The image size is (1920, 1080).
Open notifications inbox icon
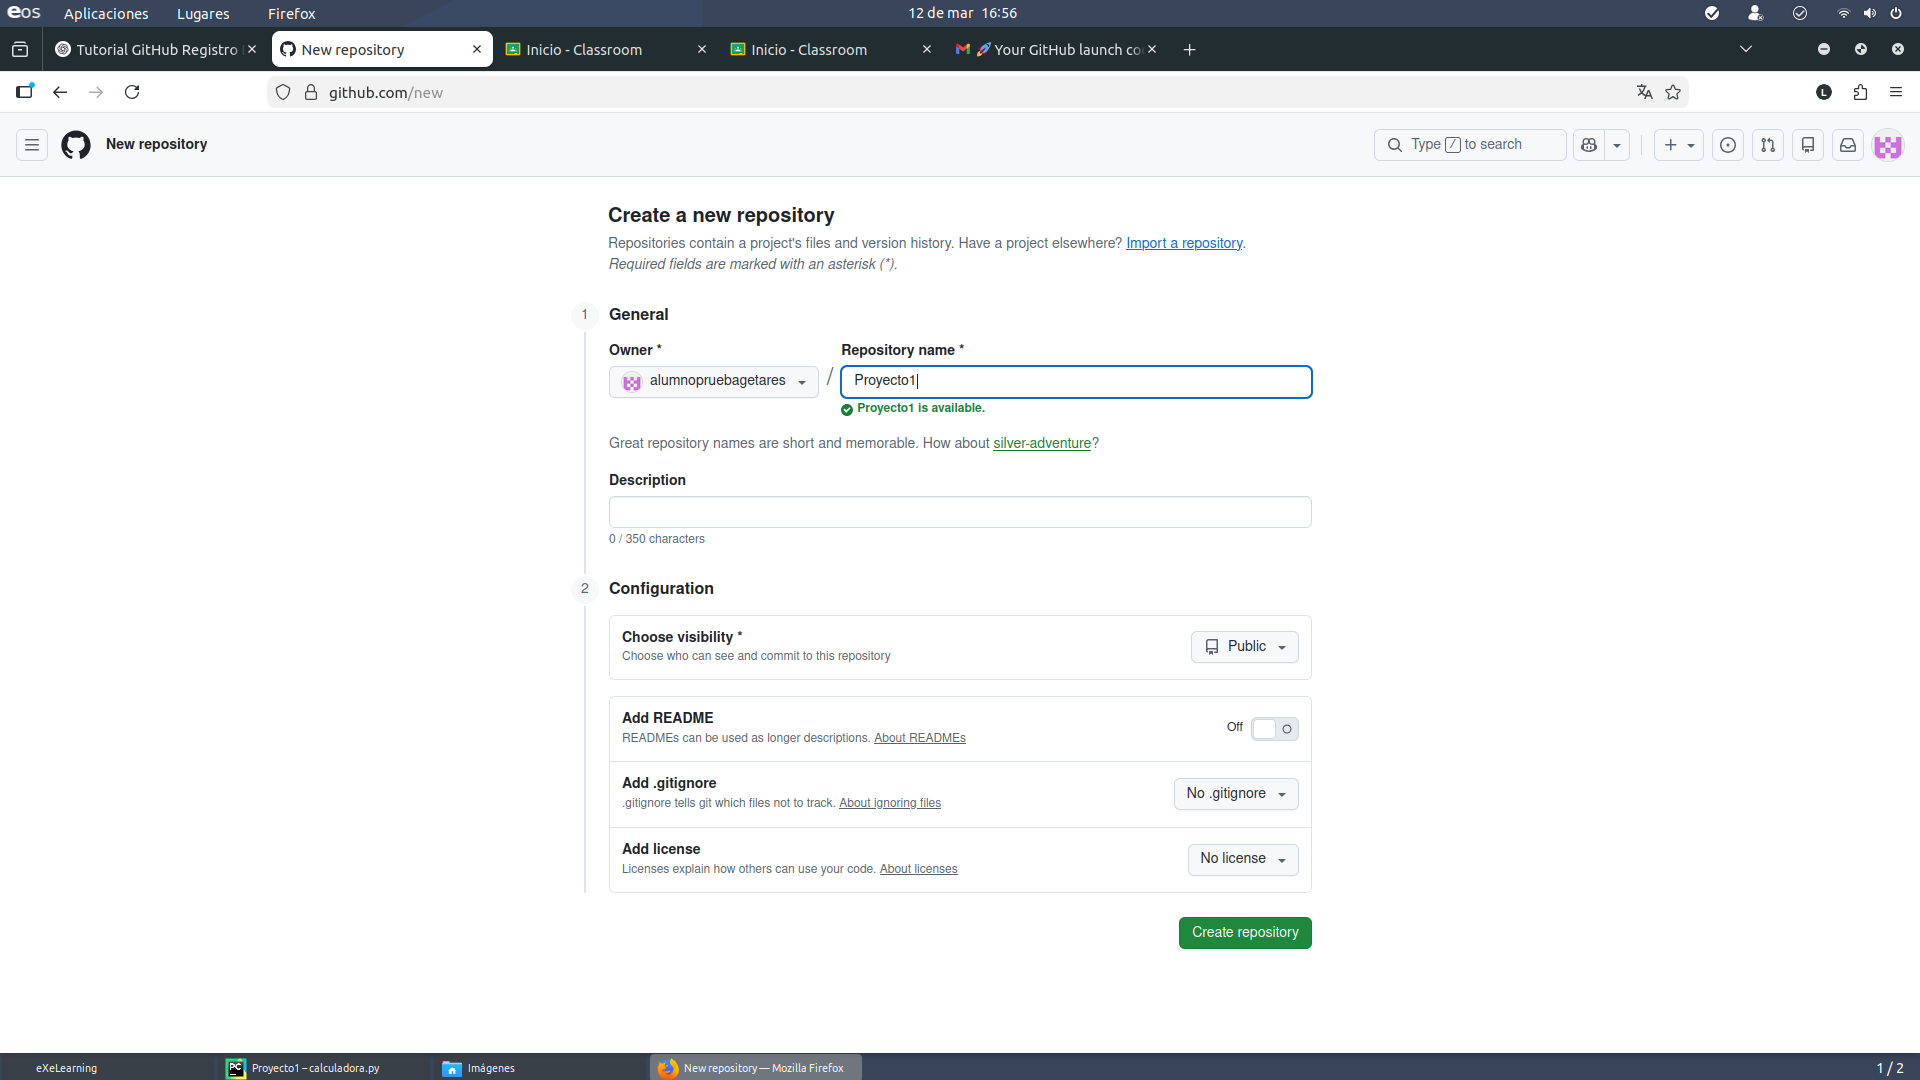click(1848, 145)
